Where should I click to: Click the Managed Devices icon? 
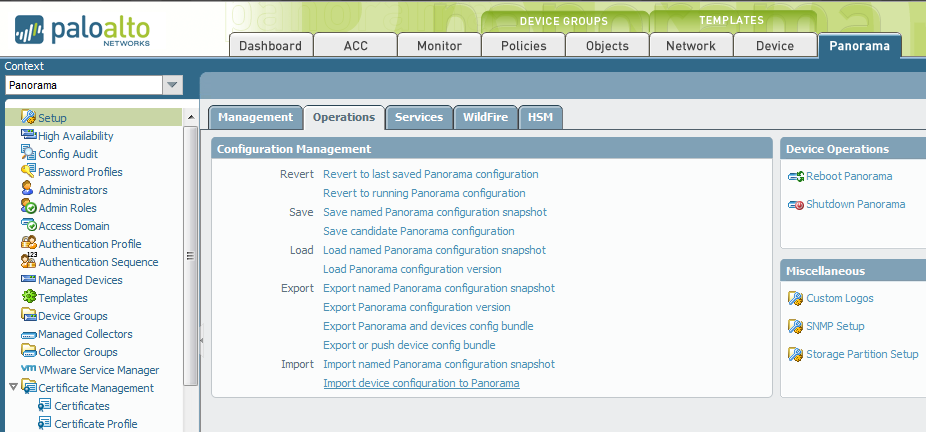(x=28, y=279)
